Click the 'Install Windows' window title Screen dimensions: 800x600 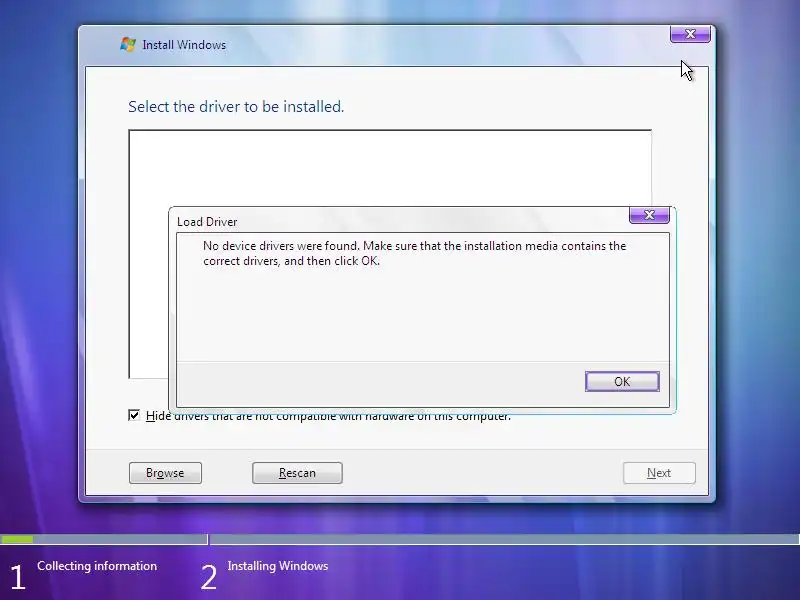(x=184, y=45)
